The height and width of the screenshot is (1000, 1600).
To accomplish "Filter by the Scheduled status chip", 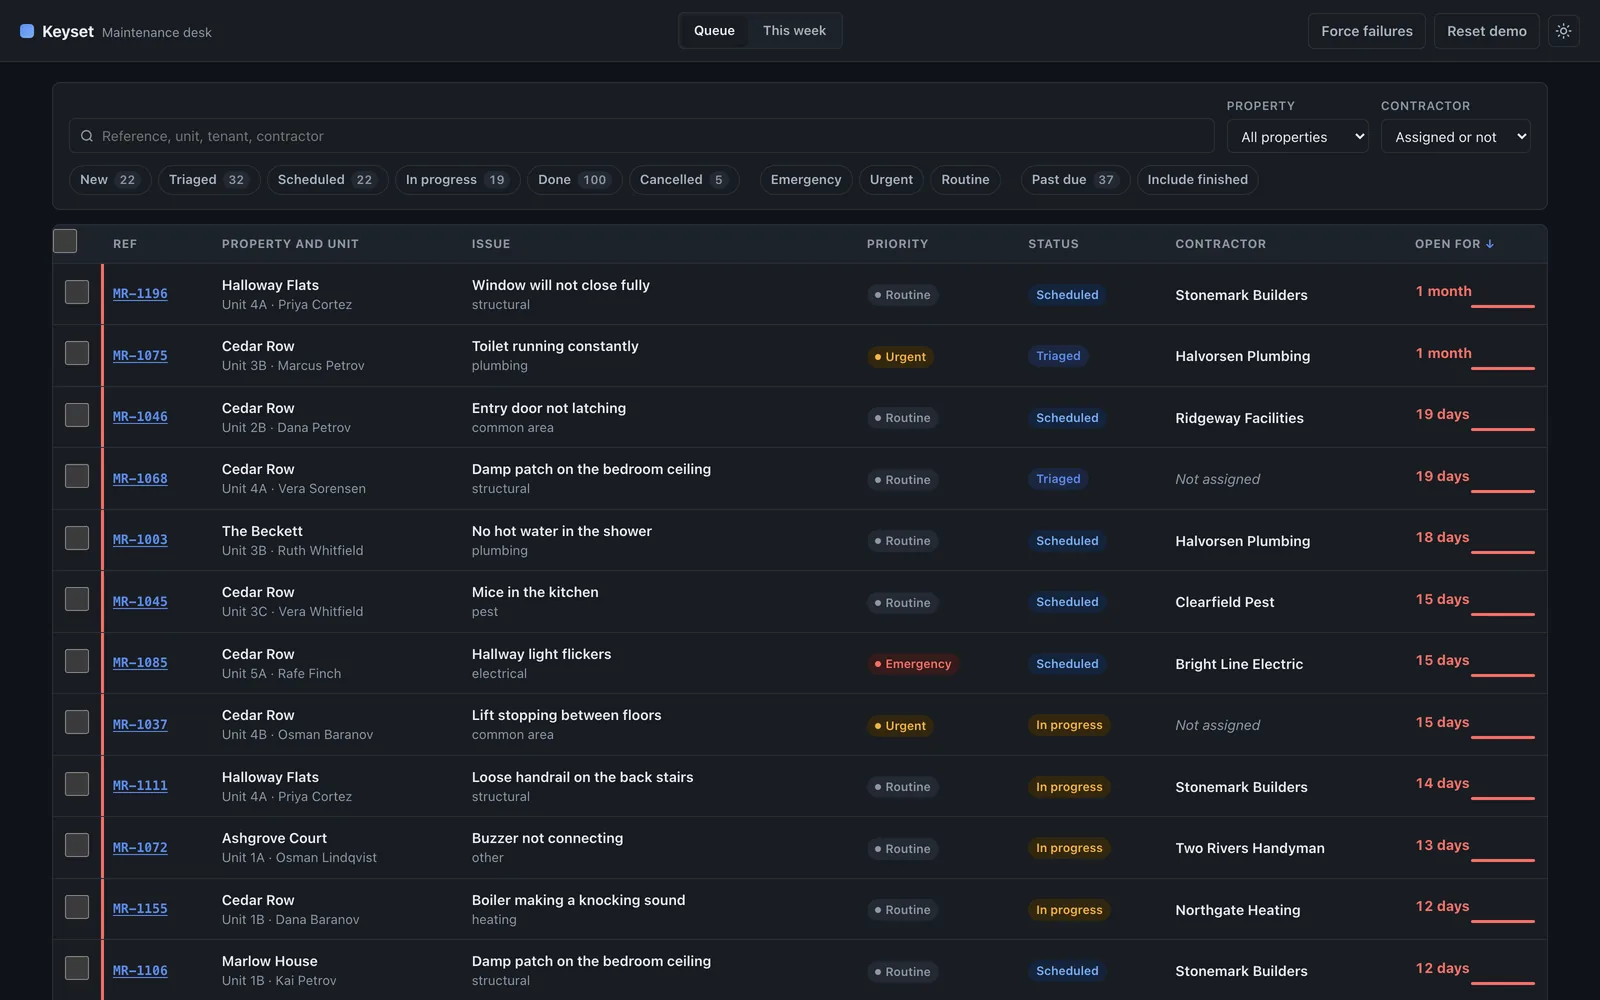I will 327,180.
